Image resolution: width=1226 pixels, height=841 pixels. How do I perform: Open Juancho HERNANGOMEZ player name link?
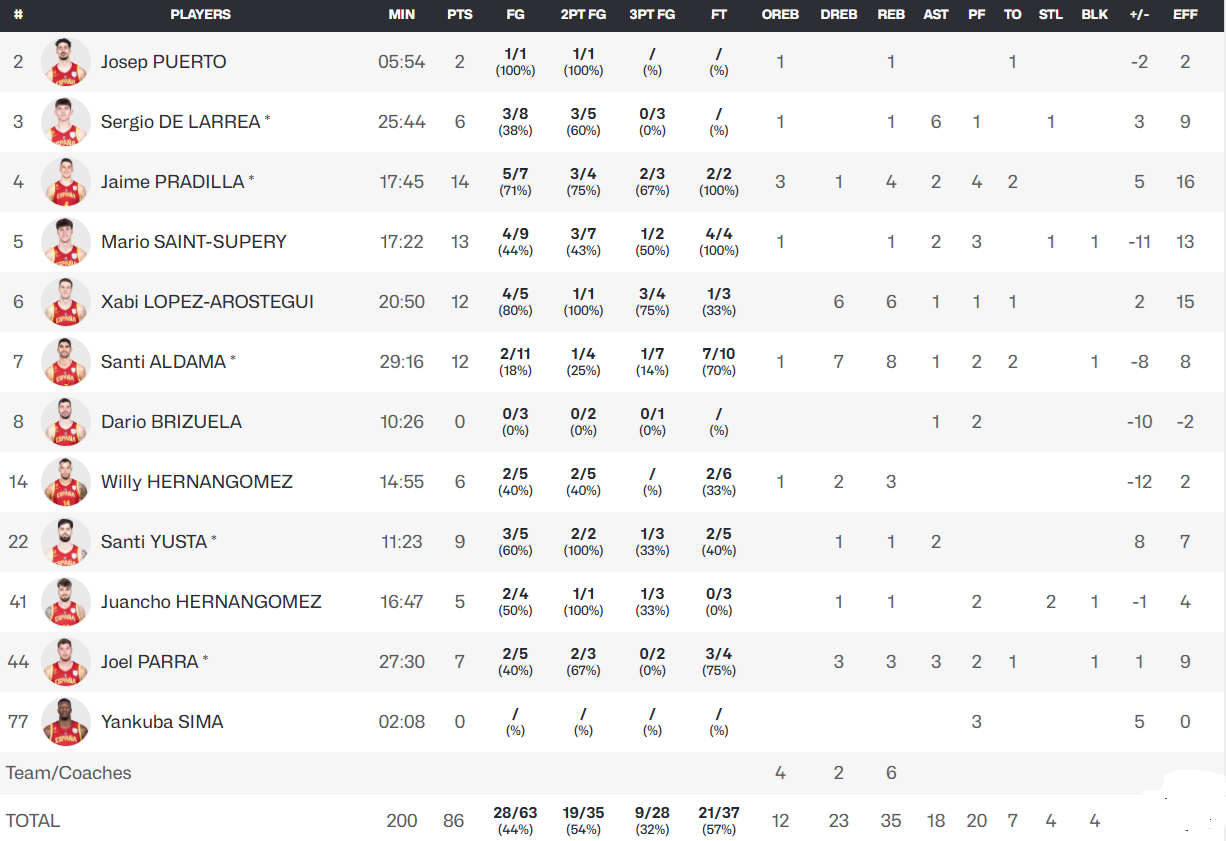(x=211, y=602)
